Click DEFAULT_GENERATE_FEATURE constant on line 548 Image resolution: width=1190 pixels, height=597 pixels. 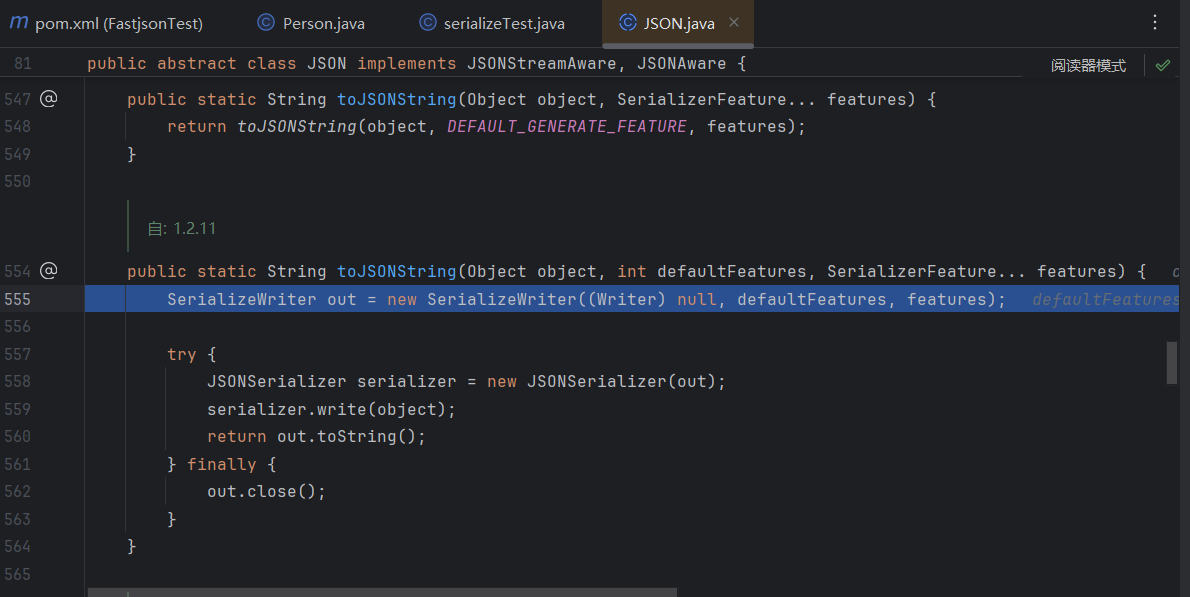(567, 127)
